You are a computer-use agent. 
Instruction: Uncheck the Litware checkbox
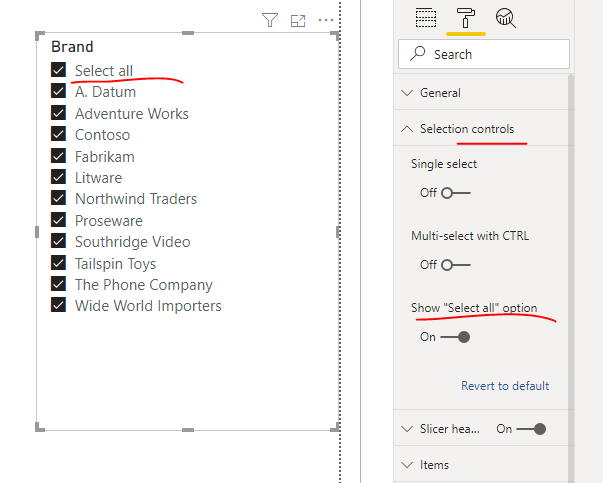[x=58, y=177]
